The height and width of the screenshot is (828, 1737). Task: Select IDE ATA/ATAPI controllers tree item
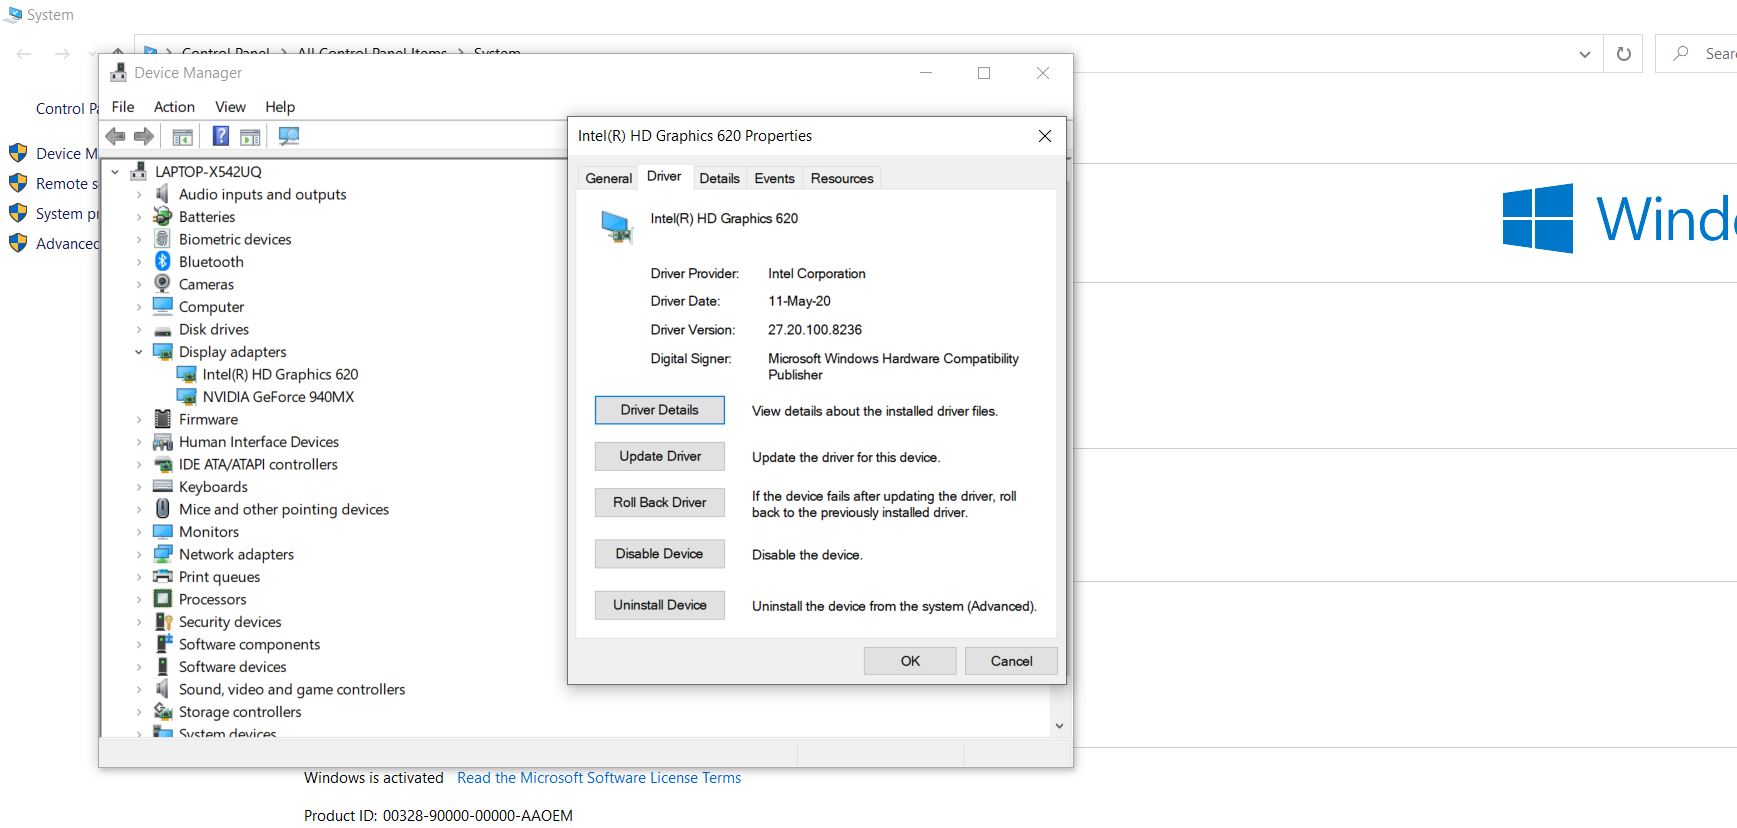[x=258, y=464]
